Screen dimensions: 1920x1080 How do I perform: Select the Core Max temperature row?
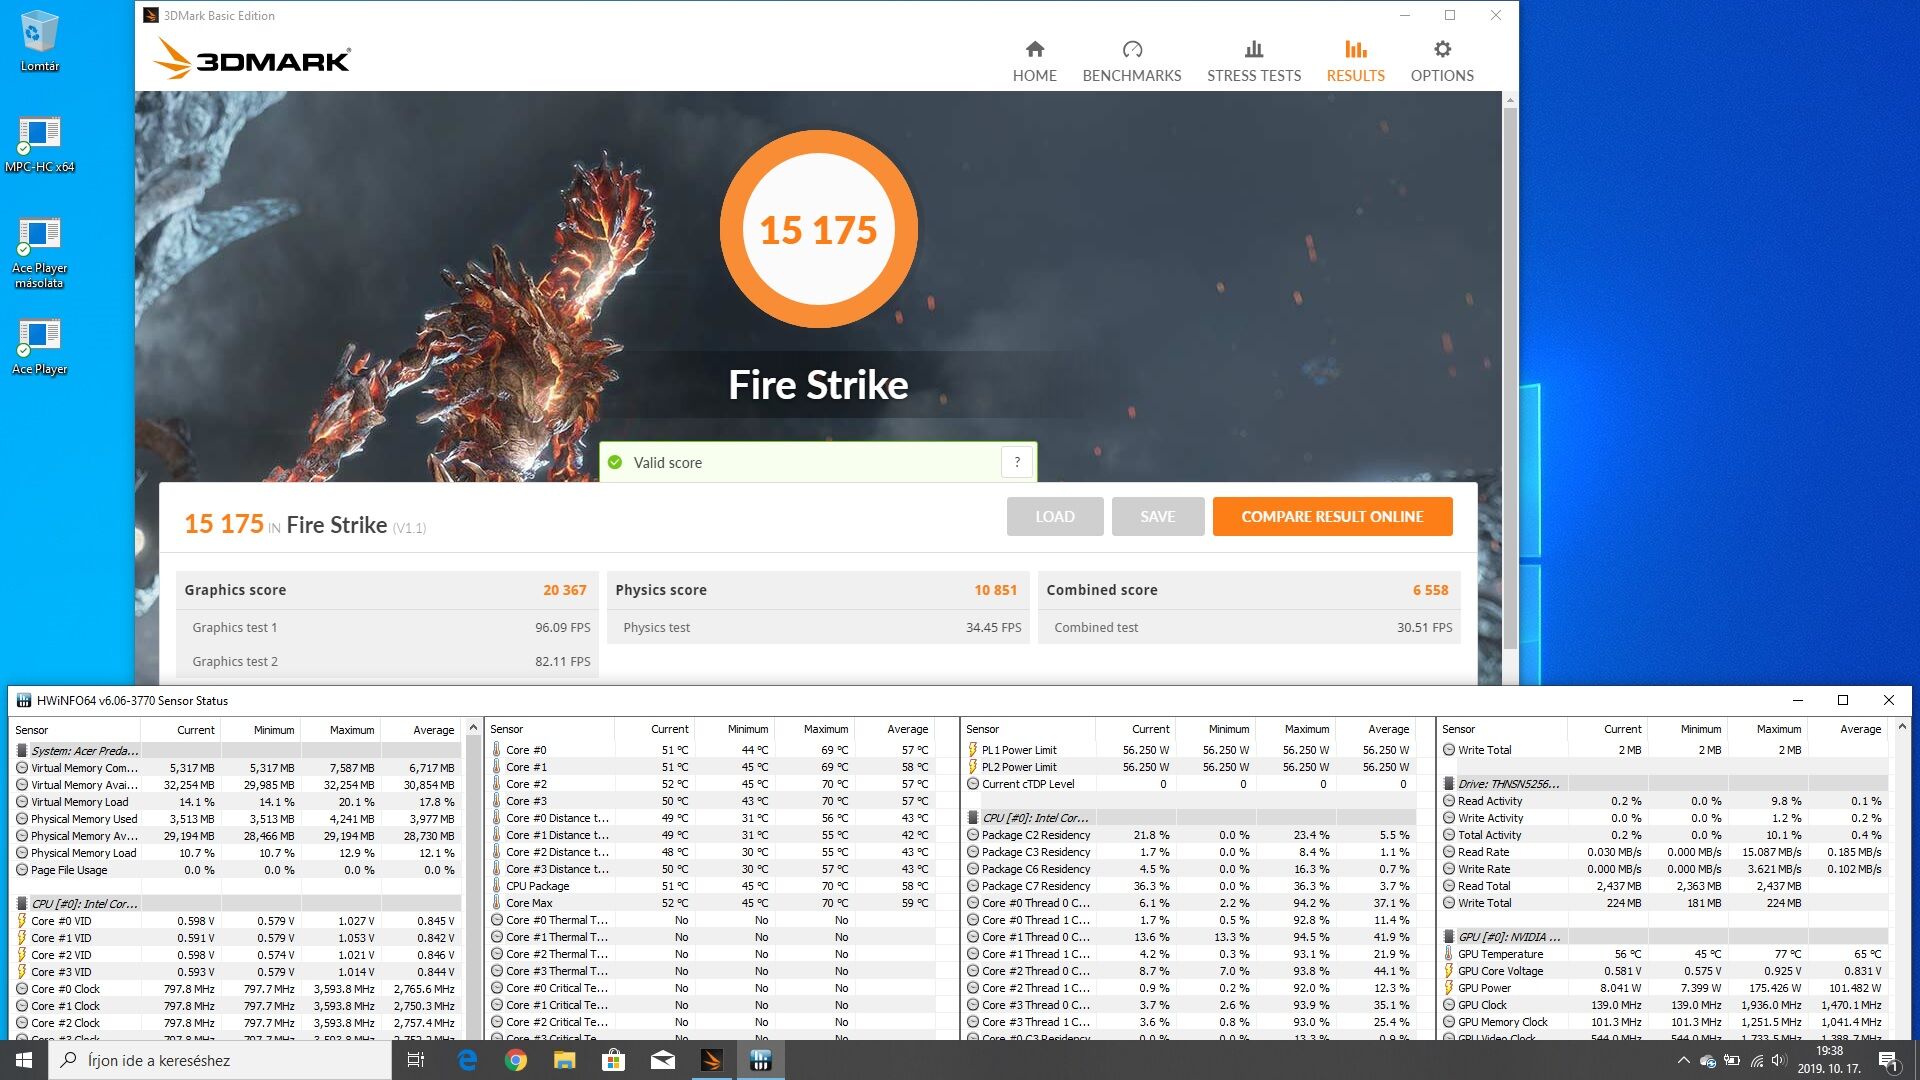pyautogui.click(x=712, y=903)
